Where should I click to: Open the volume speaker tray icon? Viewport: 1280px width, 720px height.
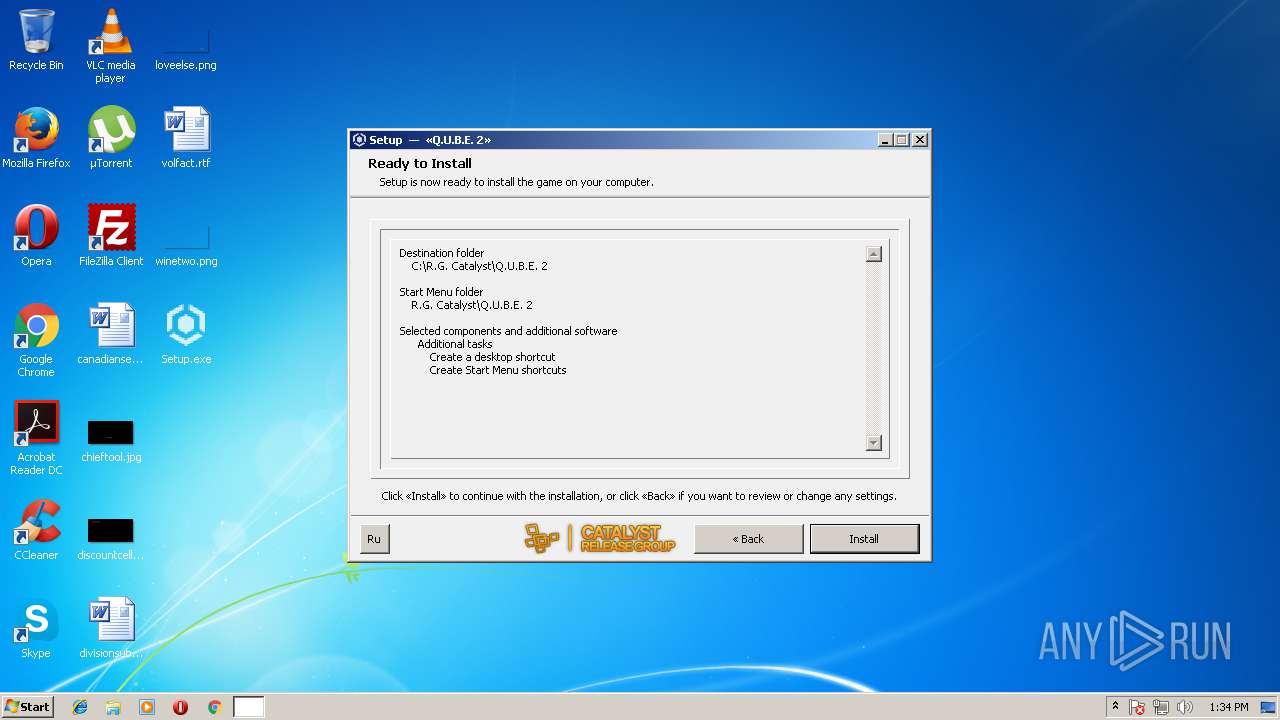pos(1185,707)
